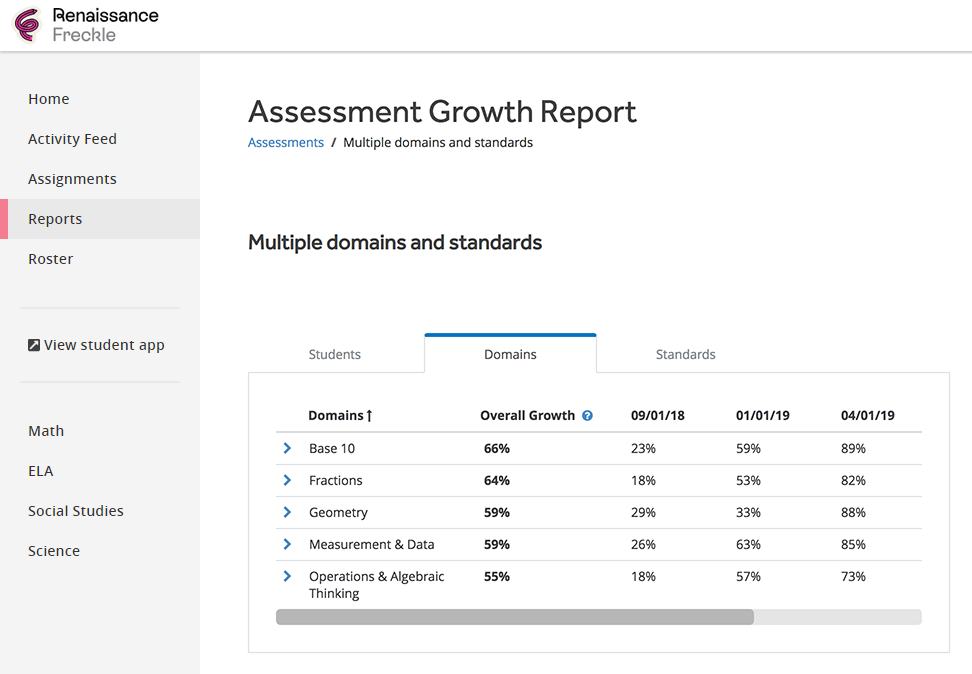Follow the Assessments breadcrumb link
Screen dimensions: 972x674
(286, 143)
